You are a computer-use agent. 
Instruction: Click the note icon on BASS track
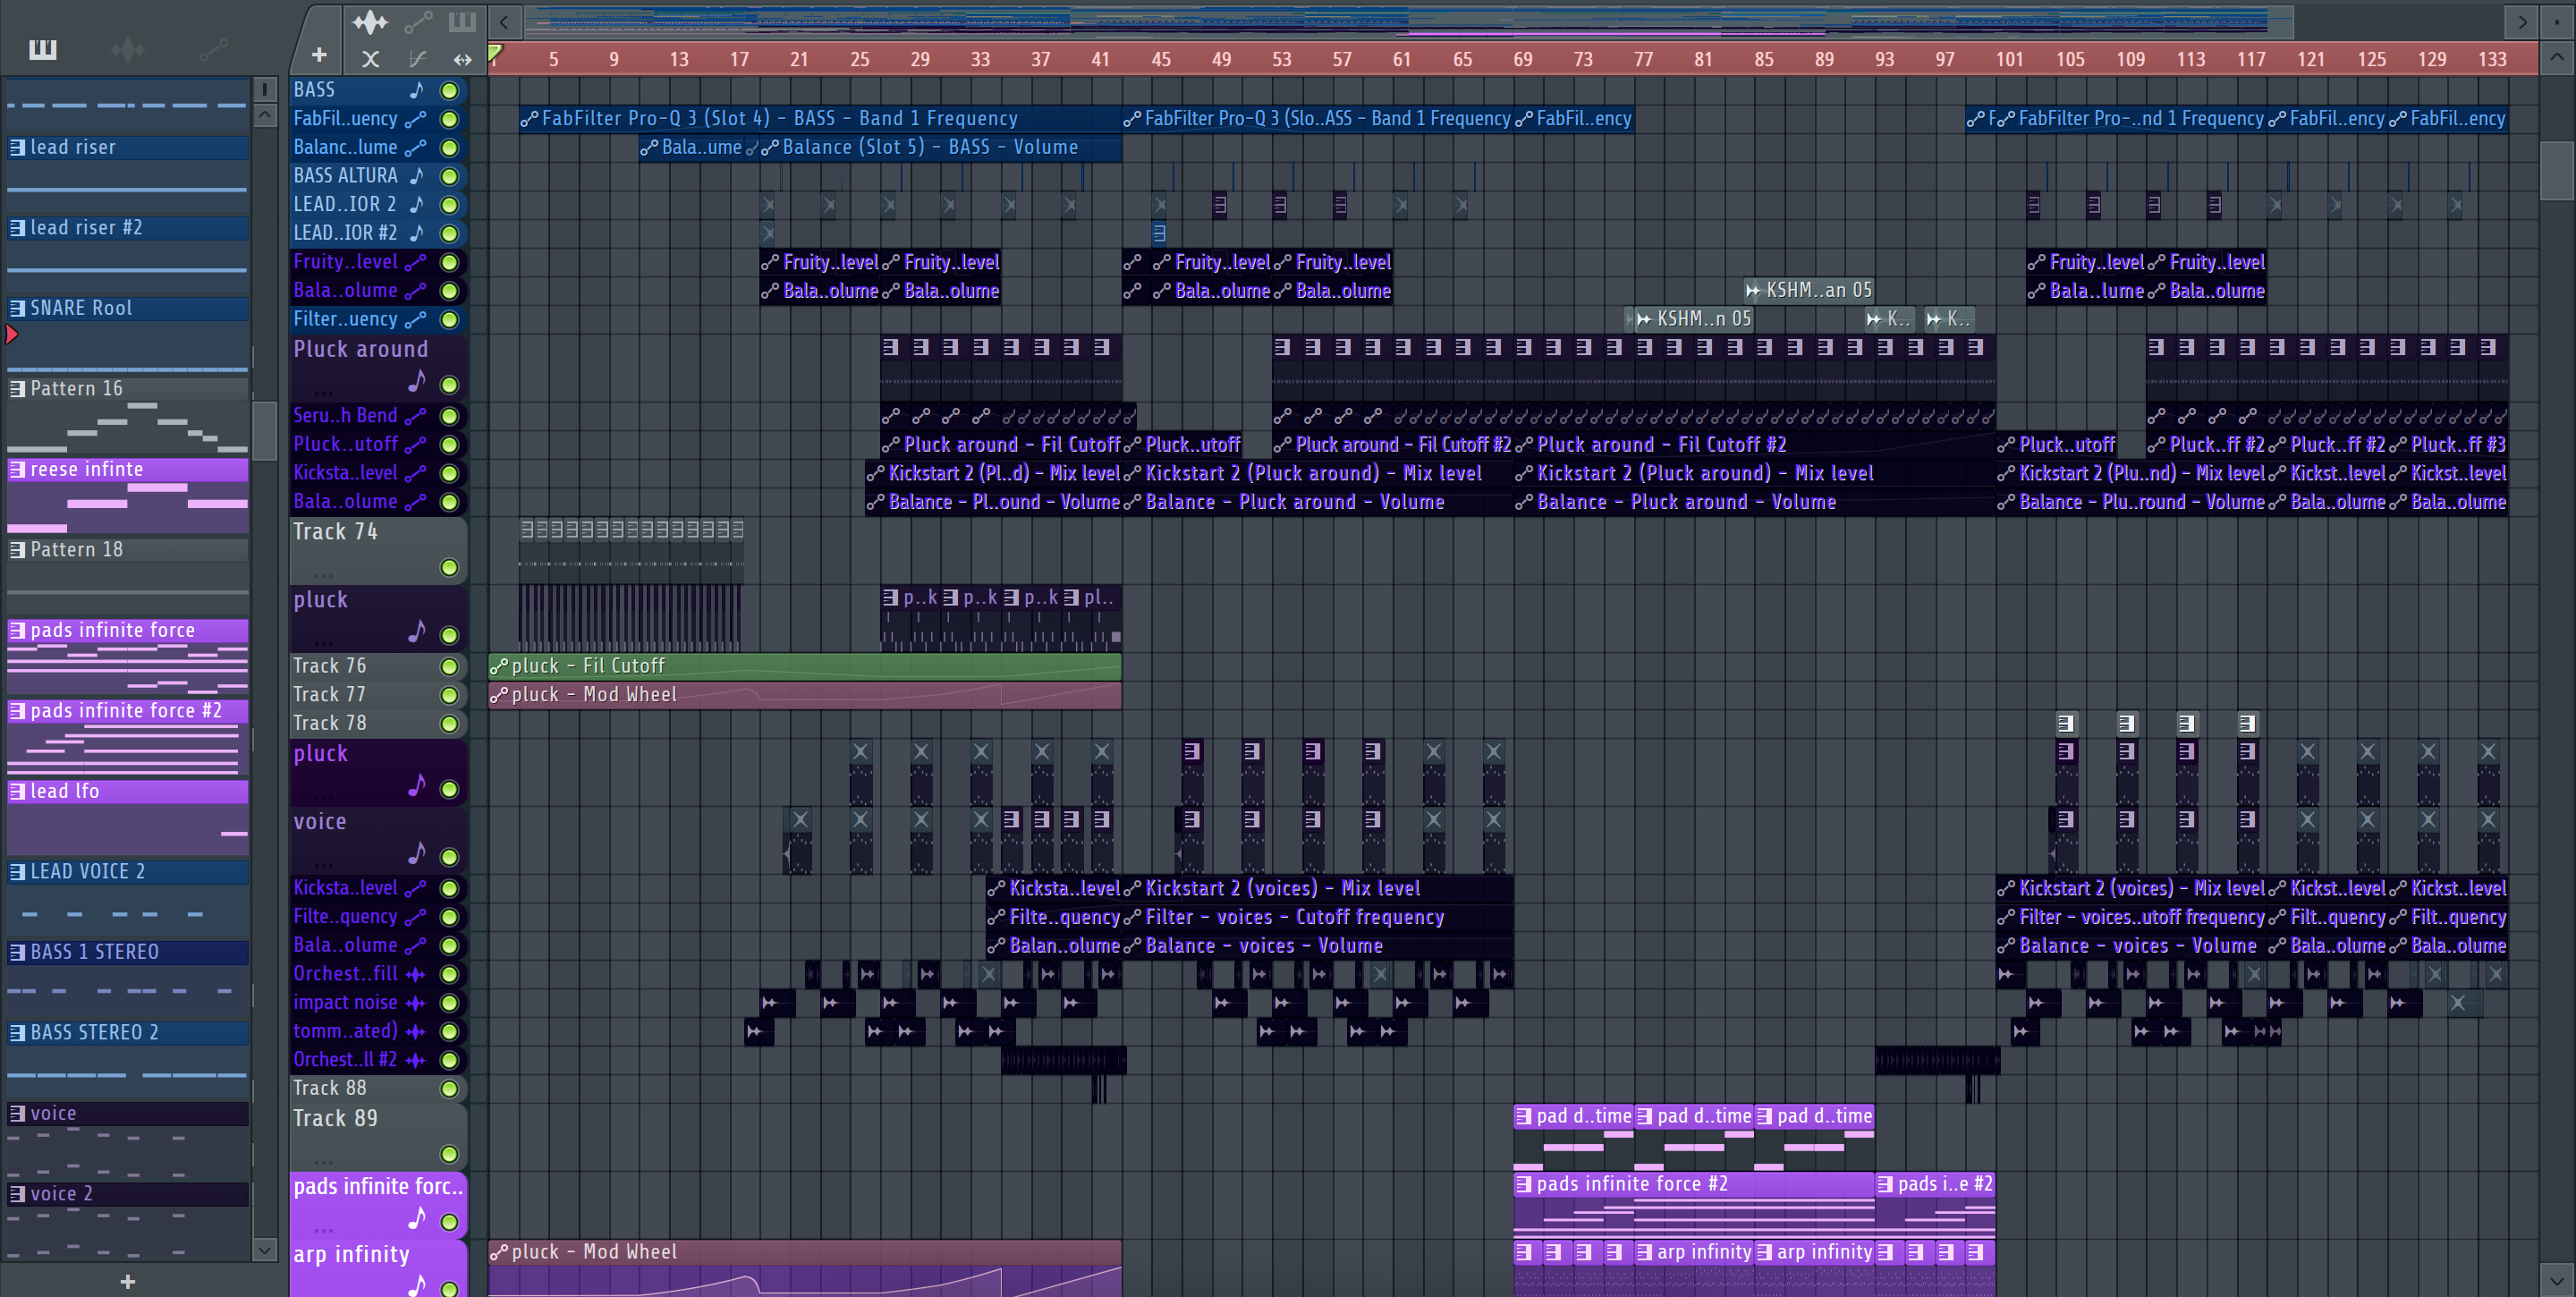(417, 90)
